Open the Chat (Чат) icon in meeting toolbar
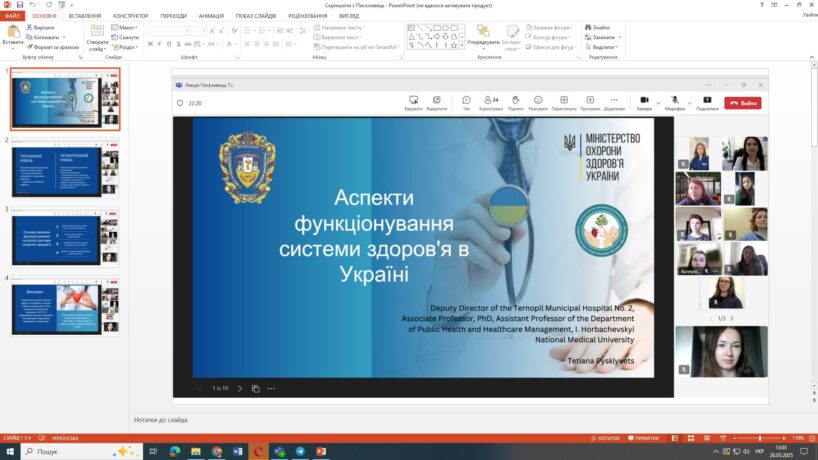Viewport: 818px width, 460px height. coord(466,100)
